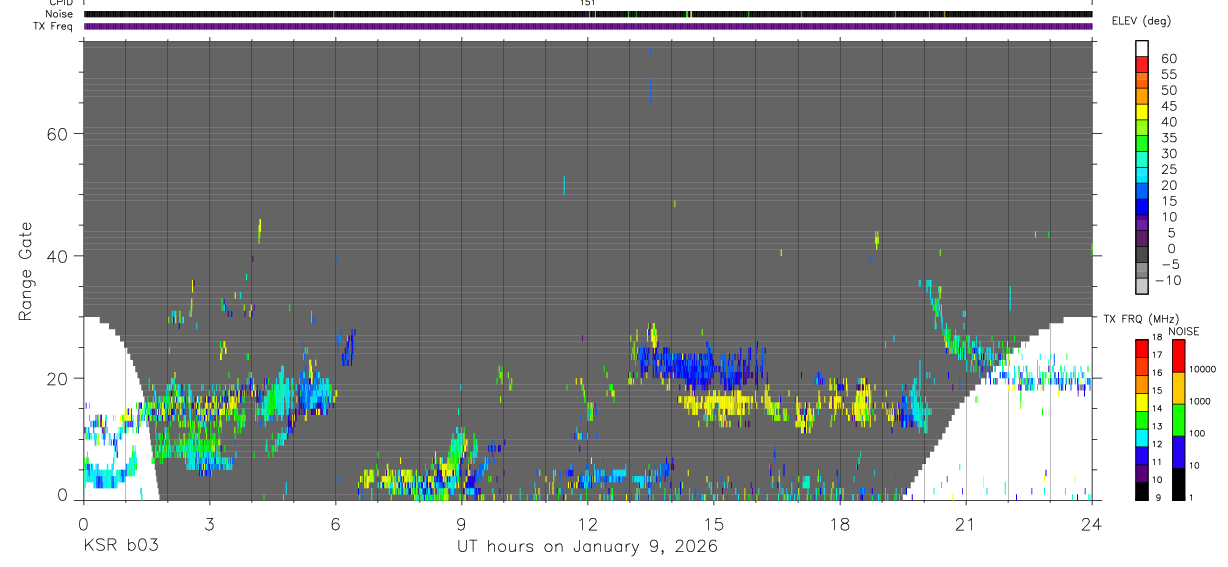Select the yellow swatch in TX FRQ legend
Viewport: 1228px width, 567px height.
(1142, 400)
